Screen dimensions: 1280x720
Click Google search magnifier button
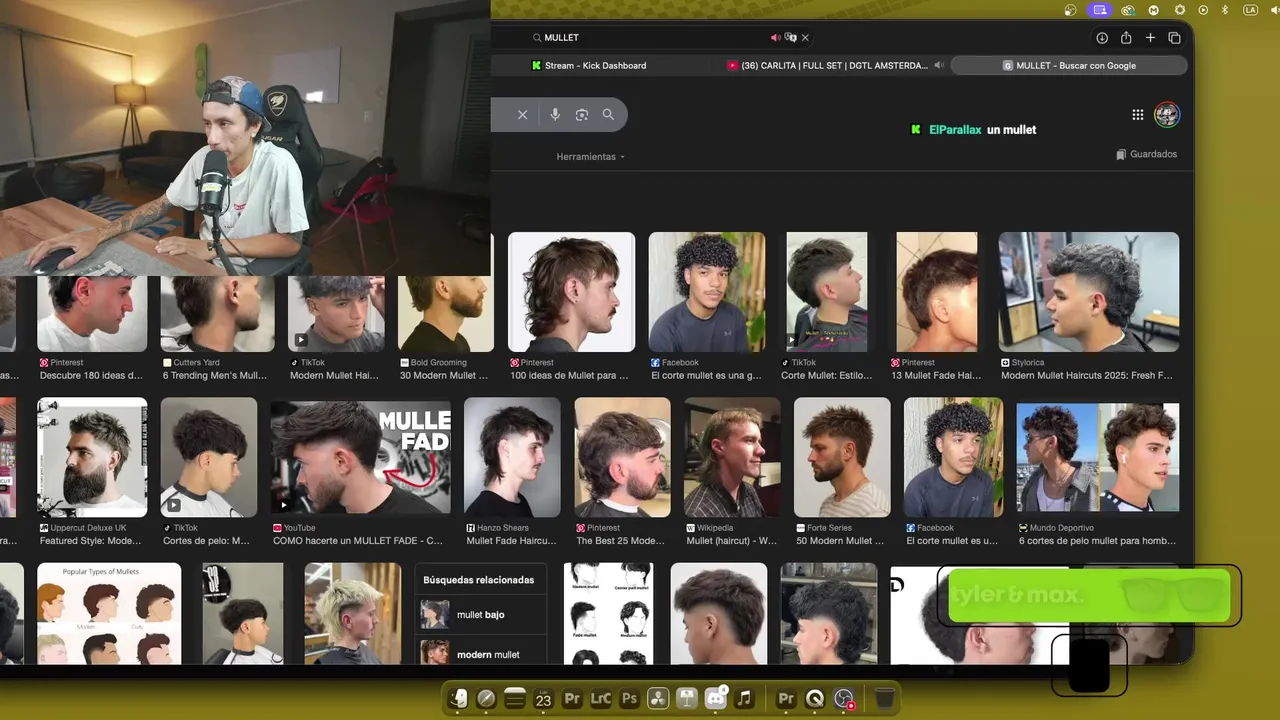click(608, 115)
